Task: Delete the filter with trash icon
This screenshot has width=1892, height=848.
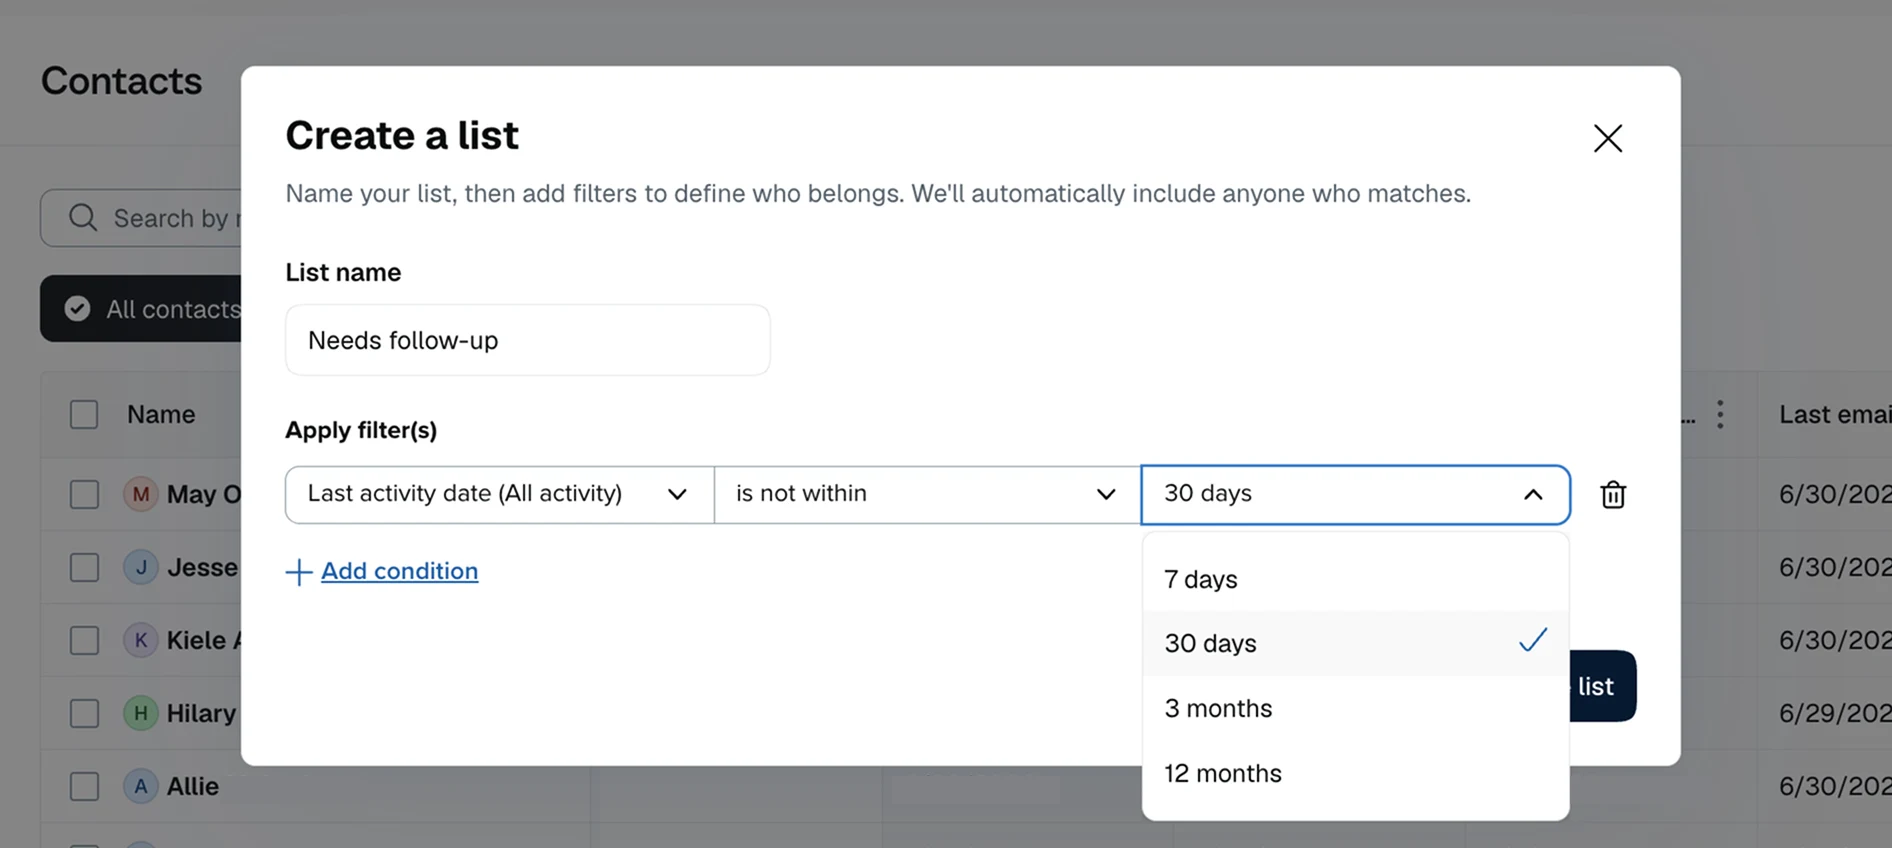Action: coord(1612,494)
